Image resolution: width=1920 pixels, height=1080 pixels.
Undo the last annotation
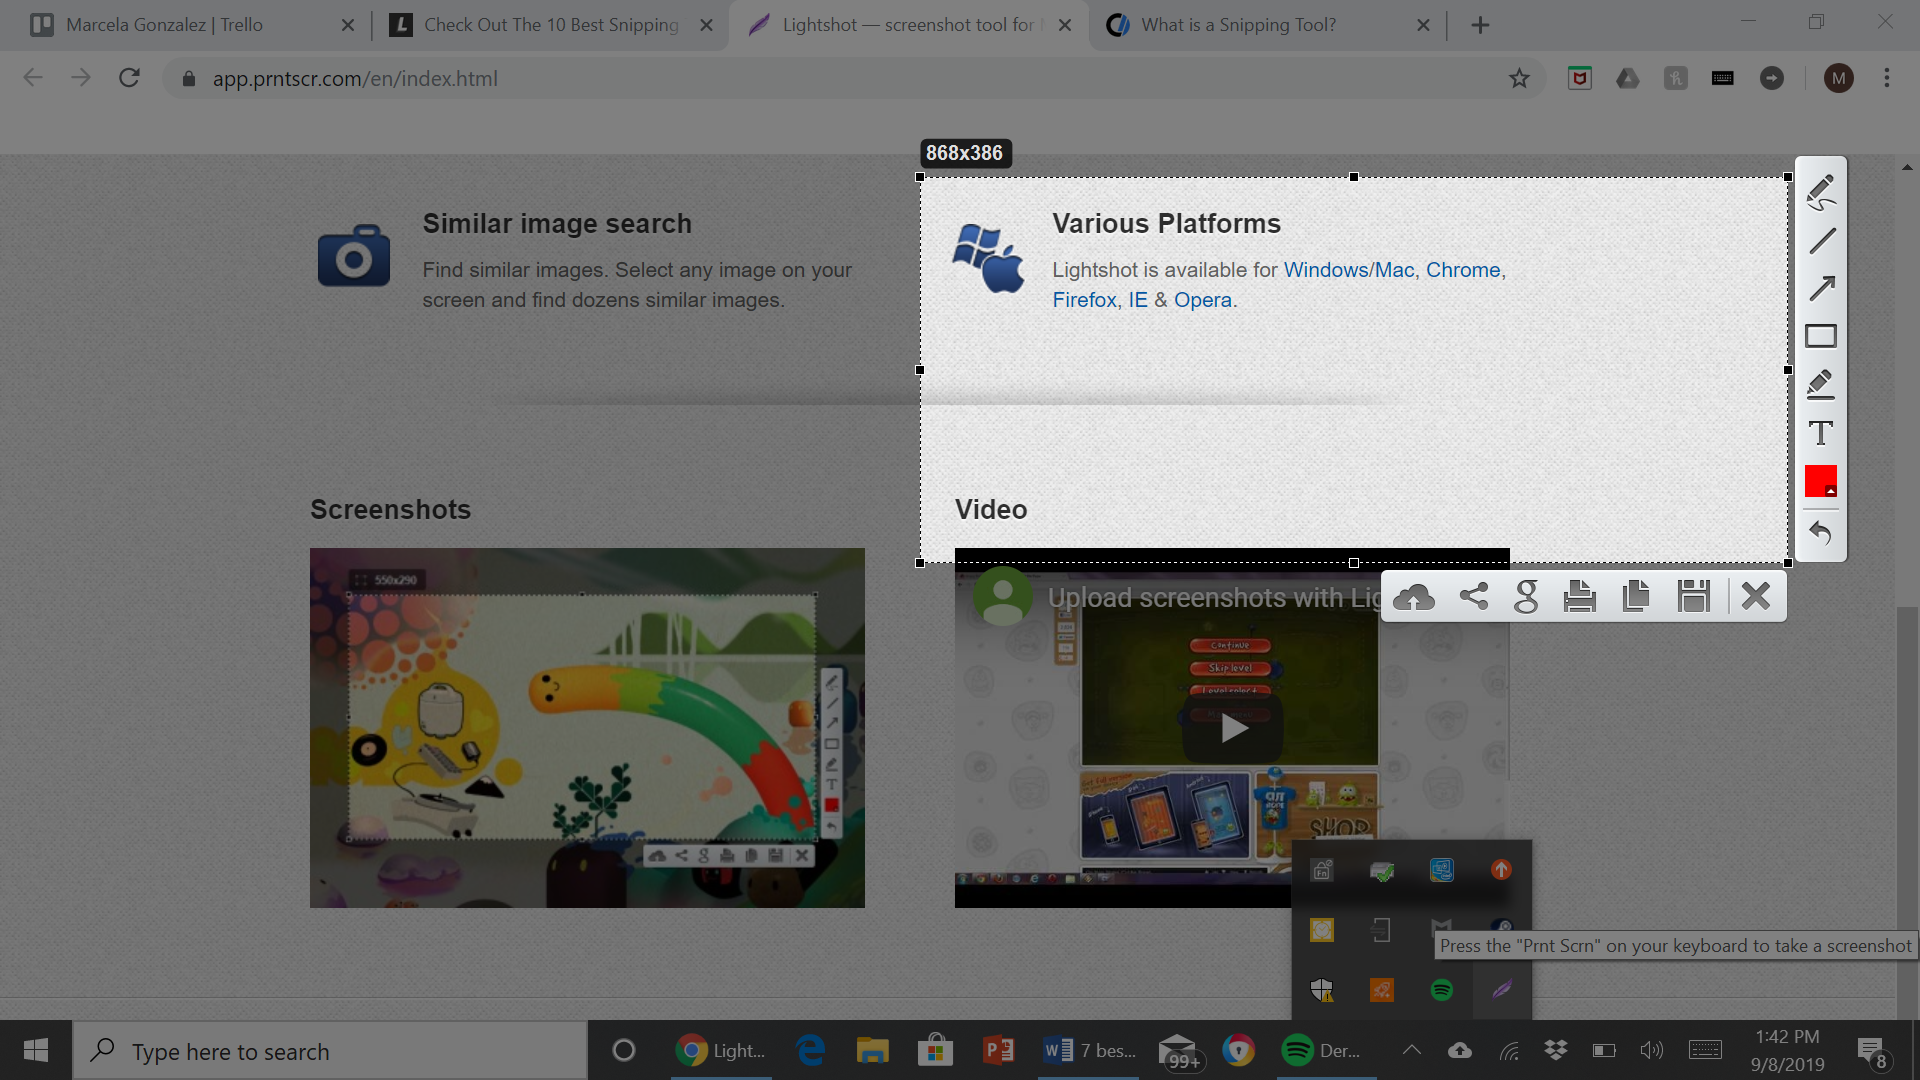(x=1821, y=533)
